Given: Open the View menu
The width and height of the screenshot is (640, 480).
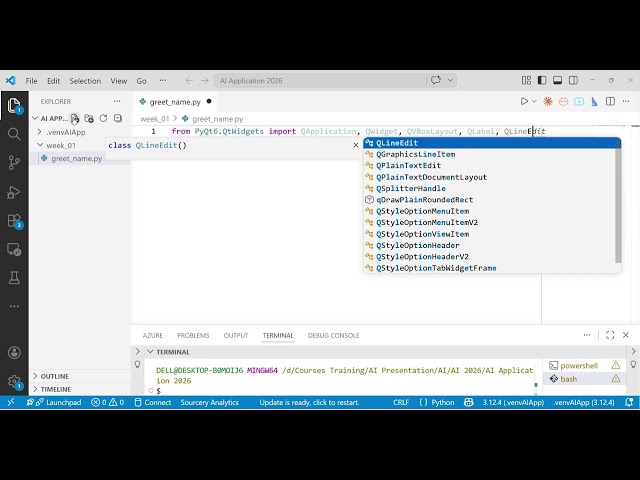Looking at the screenshot, I should tap(119, 81).
